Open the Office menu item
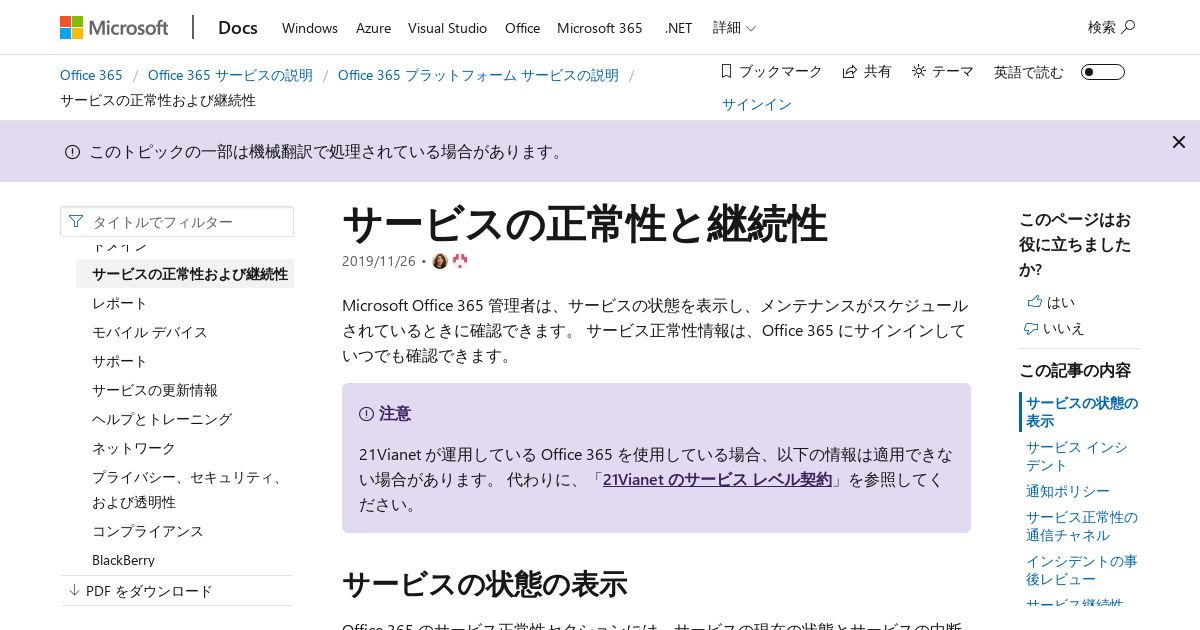The height and width of the screenshot is (630, 1200). tap(522, 28)
